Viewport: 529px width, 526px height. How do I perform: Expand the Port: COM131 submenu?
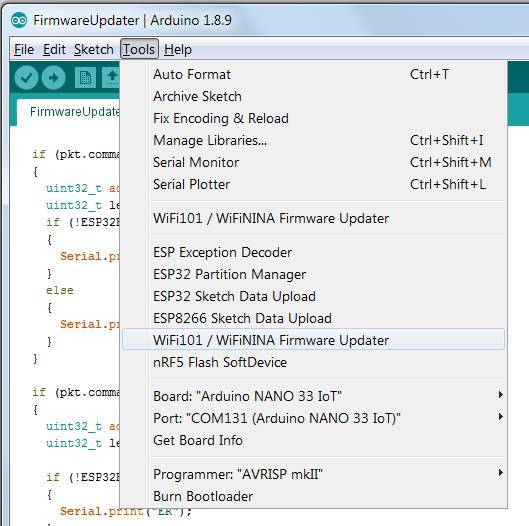click(314, 418)
